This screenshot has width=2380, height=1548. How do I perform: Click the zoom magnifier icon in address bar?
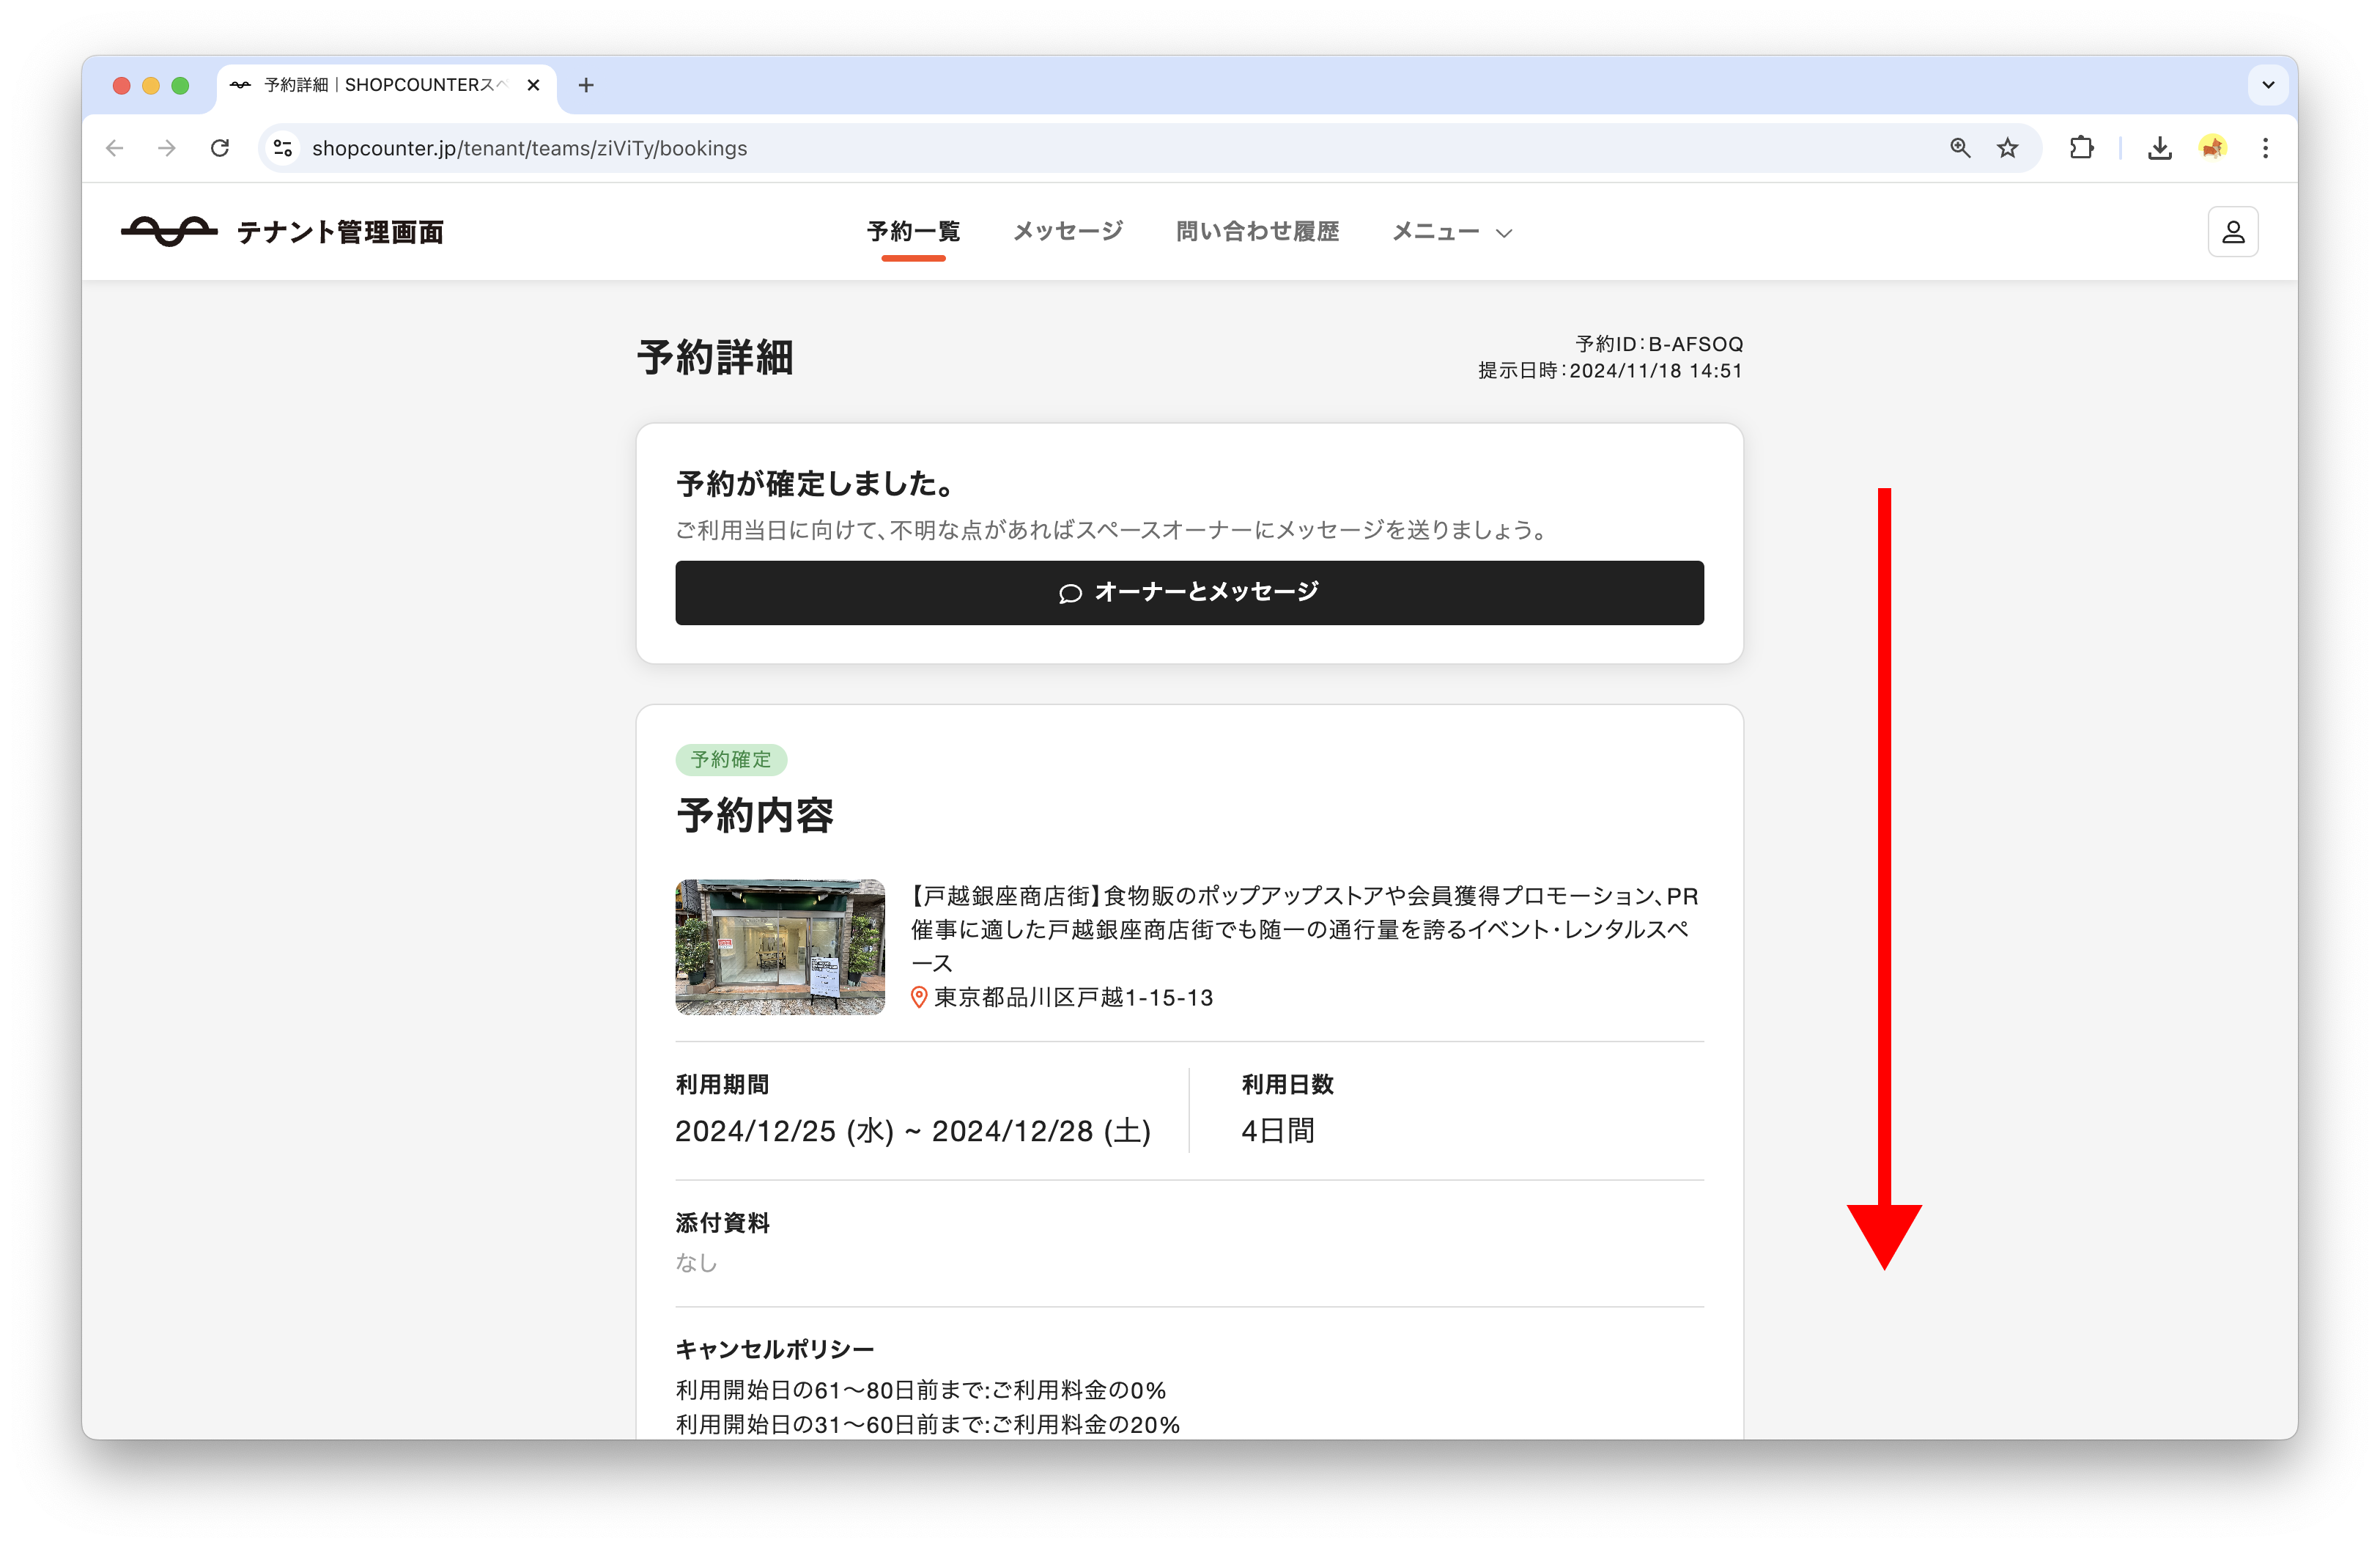pos(1960,148)
